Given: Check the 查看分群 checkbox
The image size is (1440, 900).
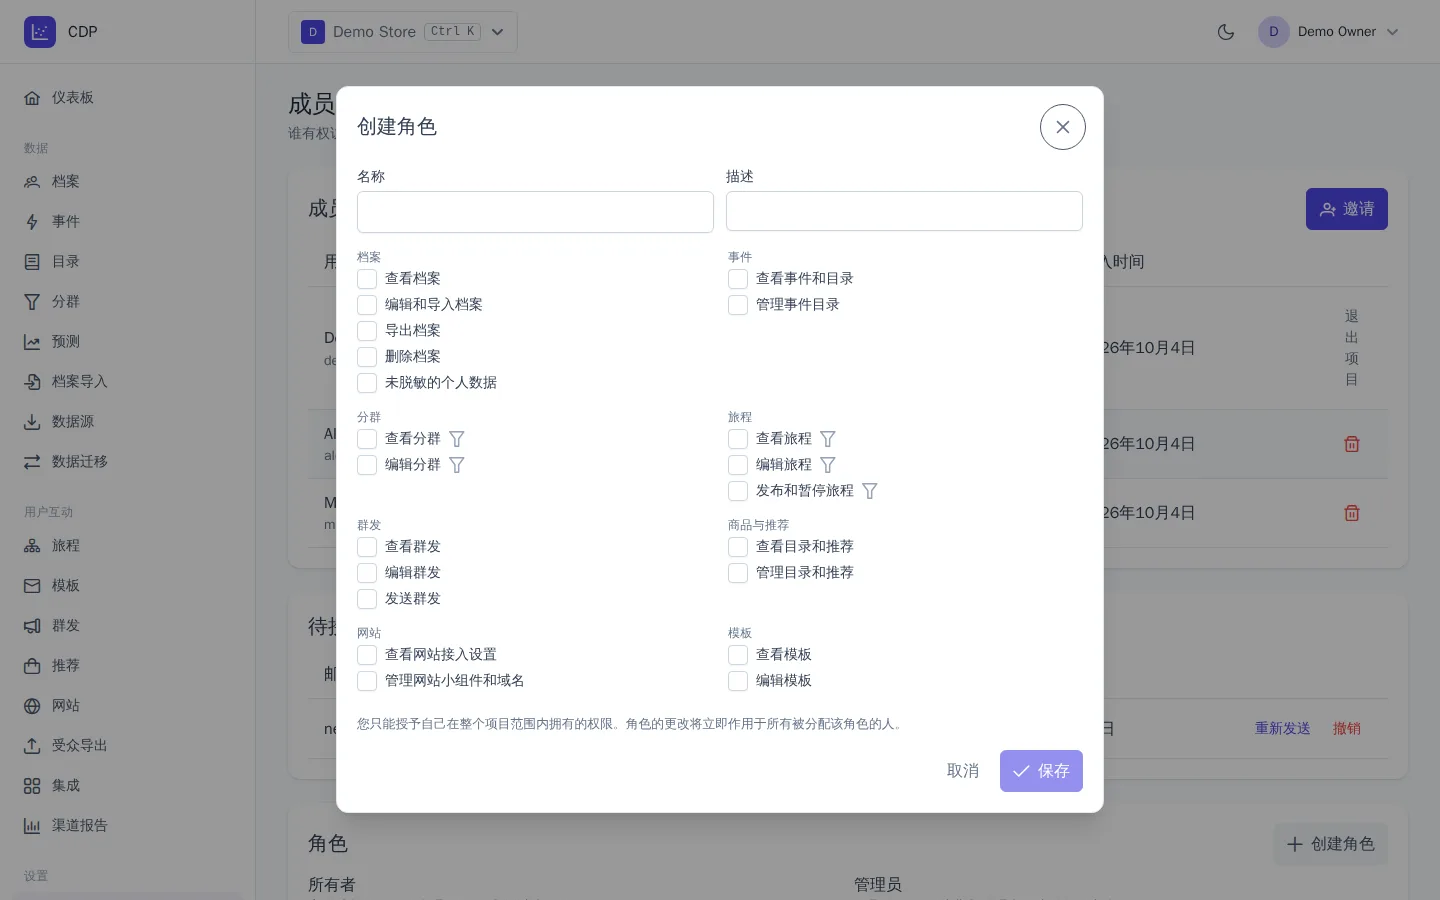Looking at the screenshot, I should (x=367, y=439).
